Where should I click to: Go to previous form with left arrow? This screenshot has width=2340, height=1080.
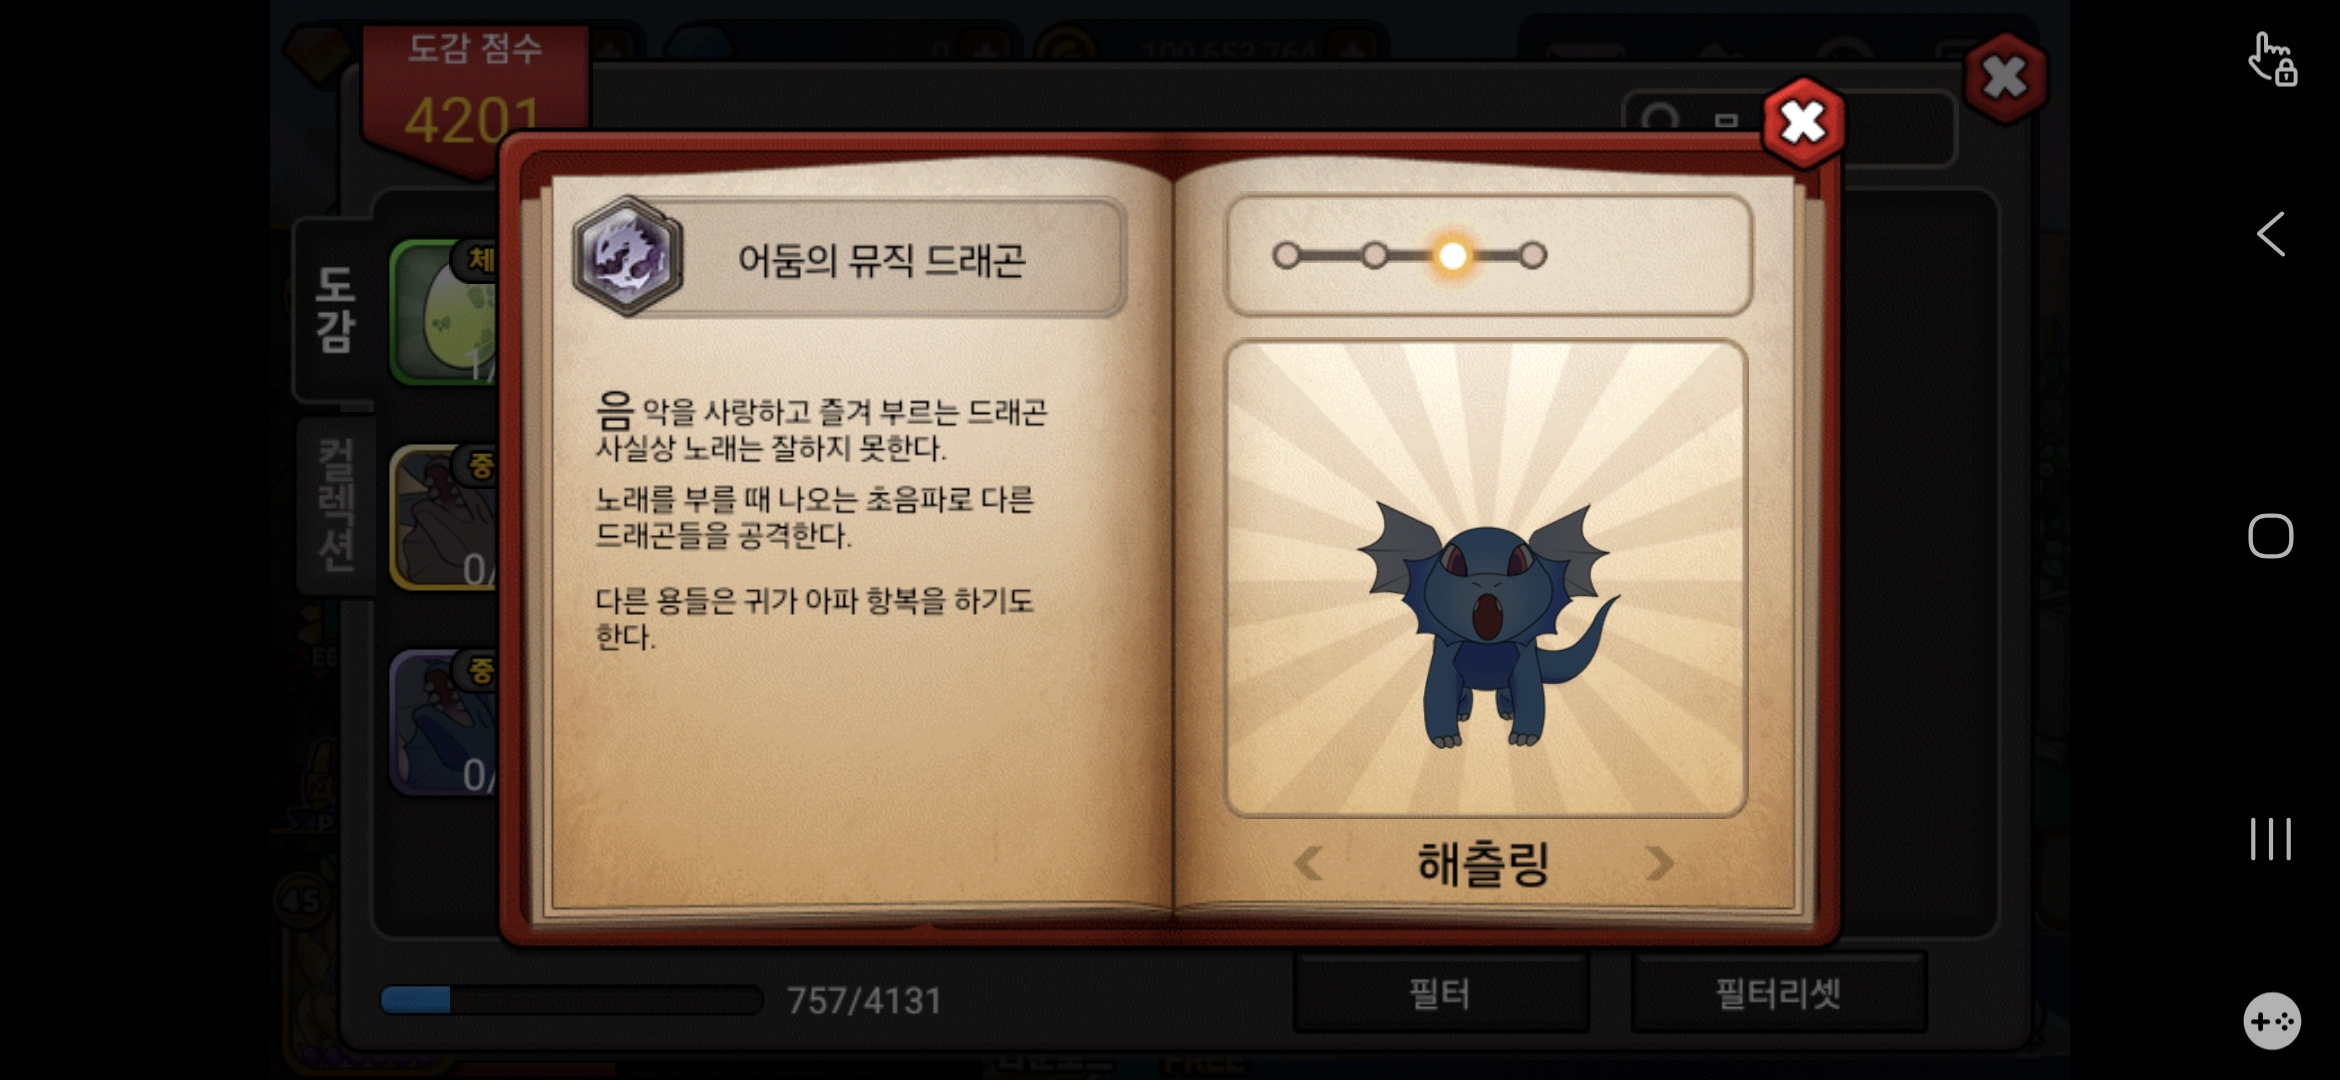tap(1308, 863)
